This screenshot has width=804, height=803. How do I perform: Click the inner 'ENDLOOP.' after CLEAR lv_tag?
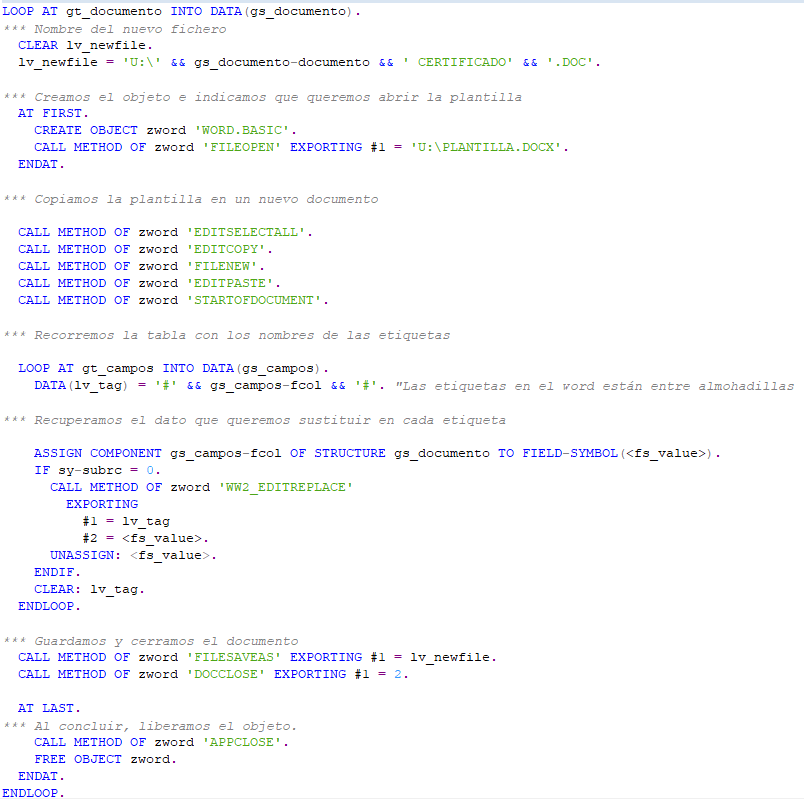[x=49, y=606]
